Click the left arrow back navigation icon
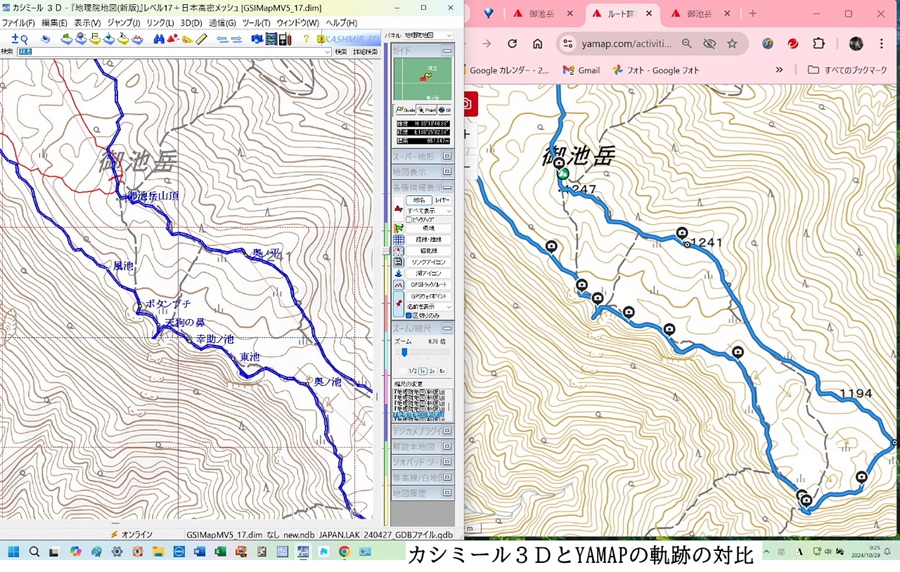This screenshot has width=900, height=572. (x=222, y=40)
